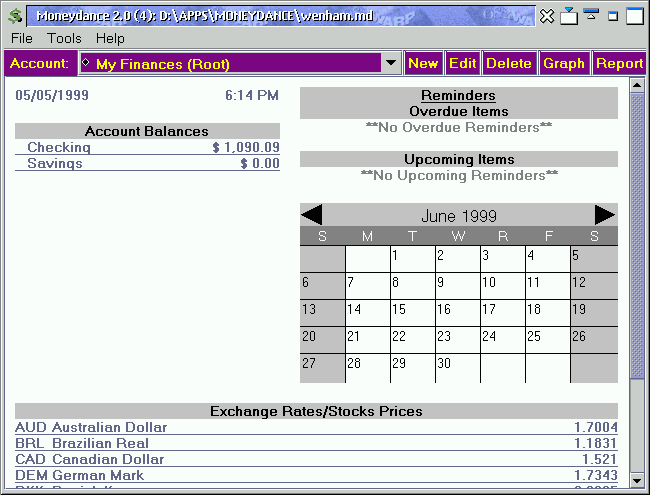Click the 1.7343 German Mark rate value
The image size is (650, 495).
point(596,475)
